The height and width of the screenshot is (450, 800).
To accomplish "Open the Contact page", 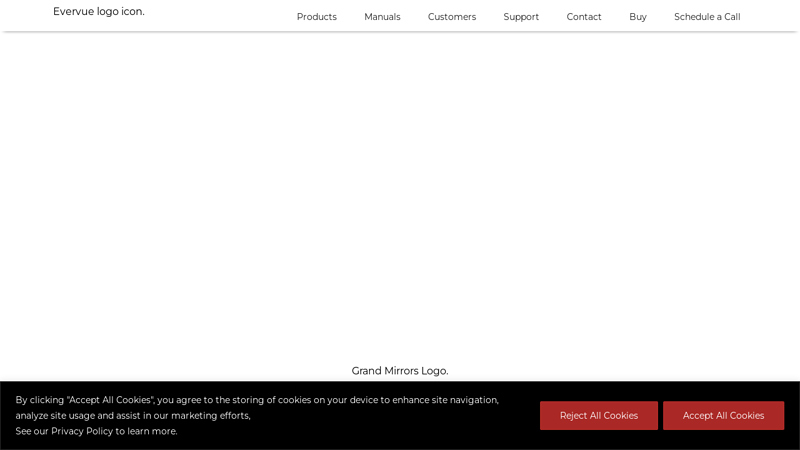I will click(584, 17).
